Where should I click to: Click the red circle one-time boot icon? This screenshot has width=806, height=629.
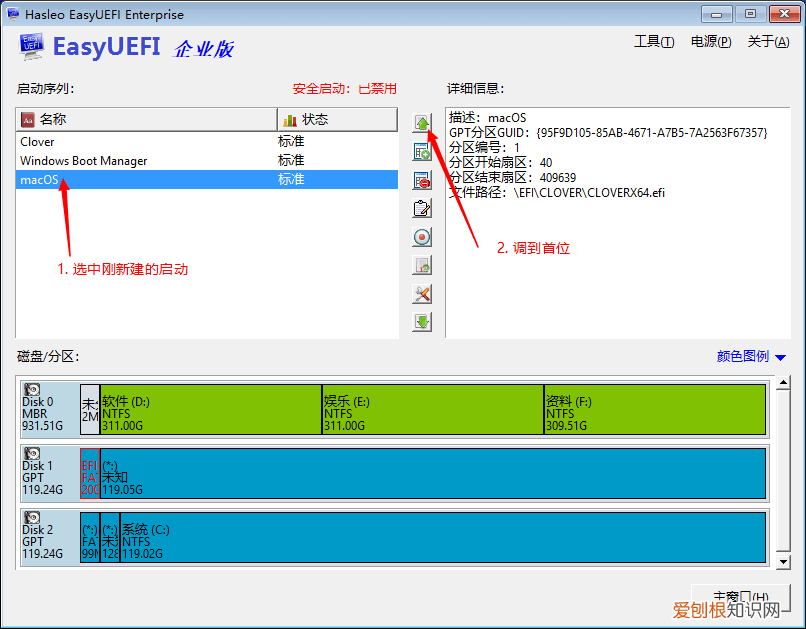point(422,237)
